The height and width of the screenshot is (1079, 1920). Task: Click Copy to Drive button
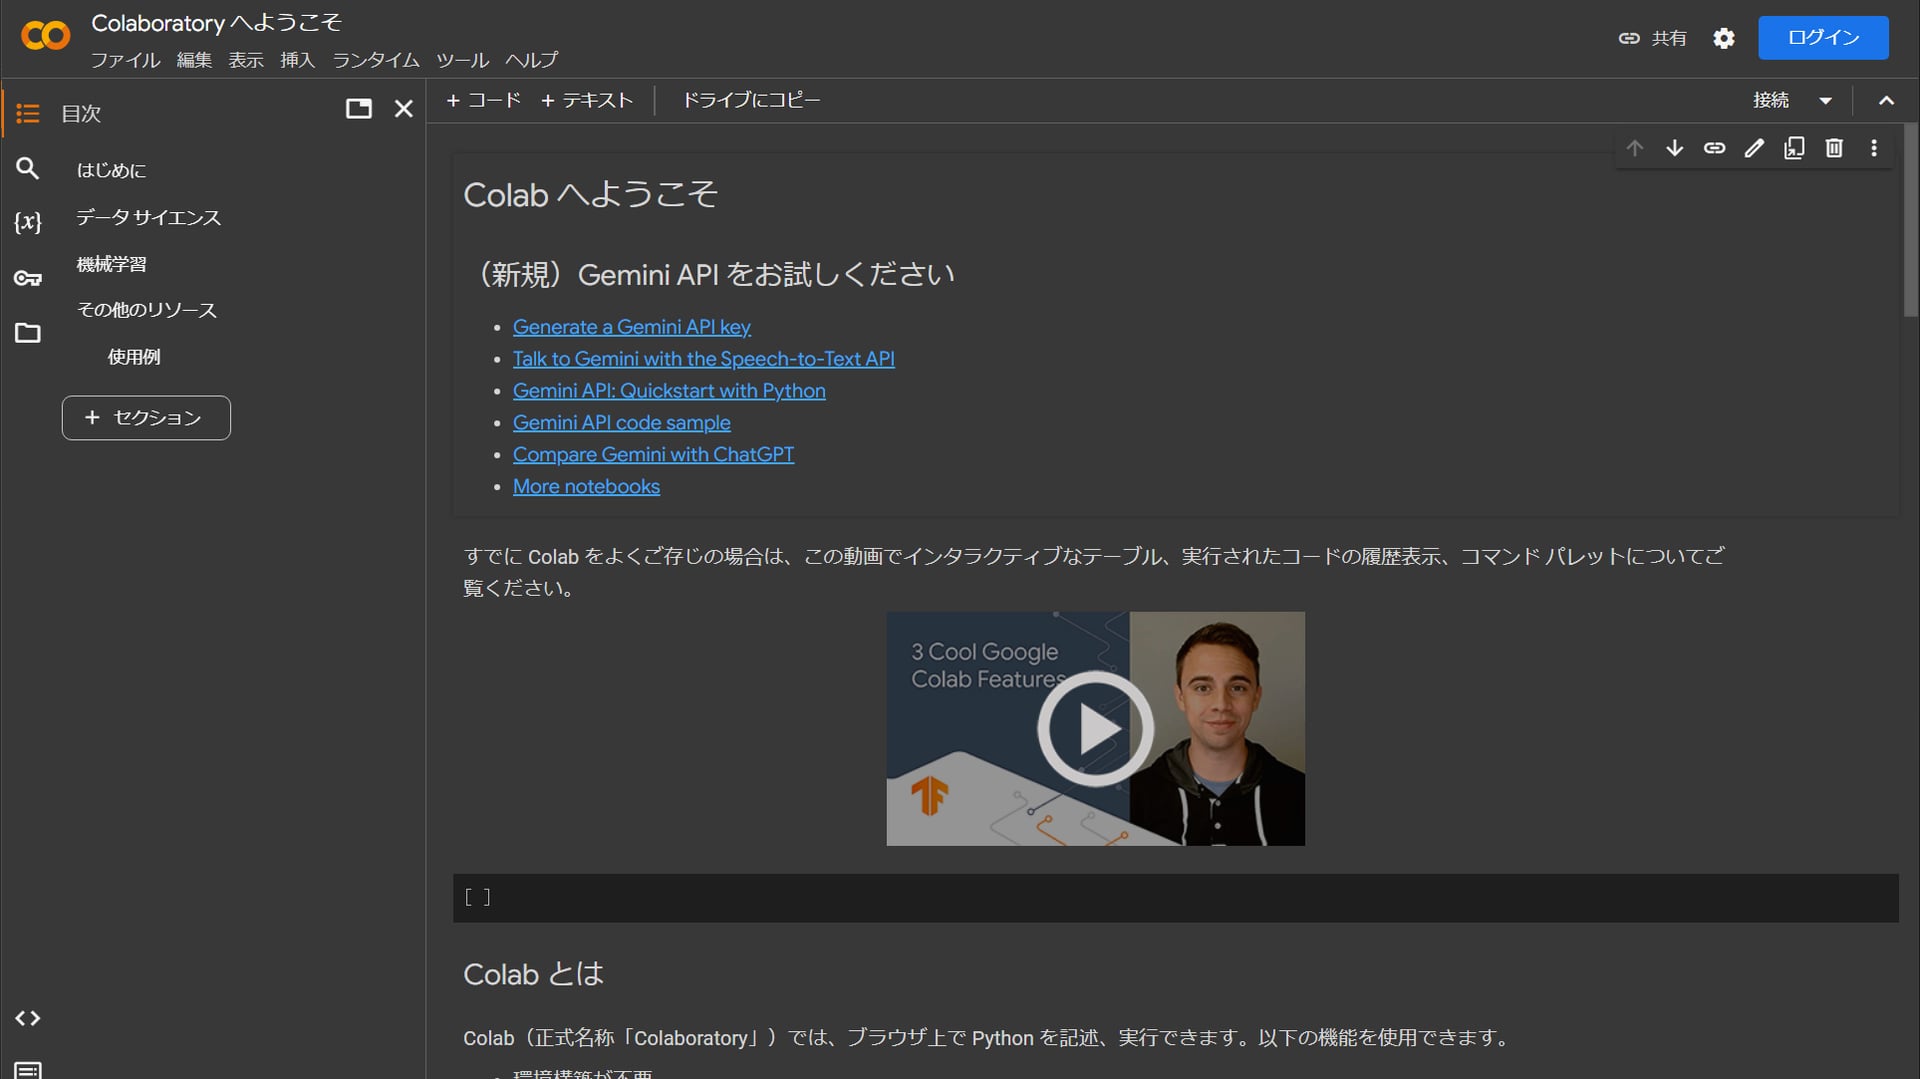pos(751,100)
